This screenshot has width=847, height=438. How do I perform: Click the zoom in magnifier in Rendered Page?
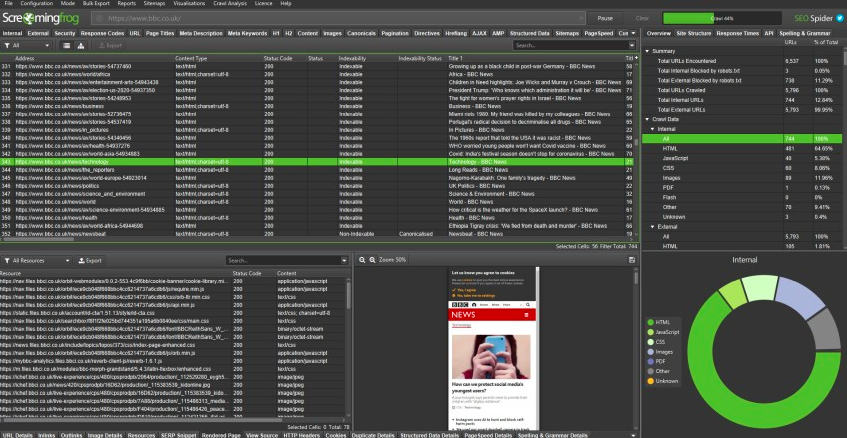(372, 260)
